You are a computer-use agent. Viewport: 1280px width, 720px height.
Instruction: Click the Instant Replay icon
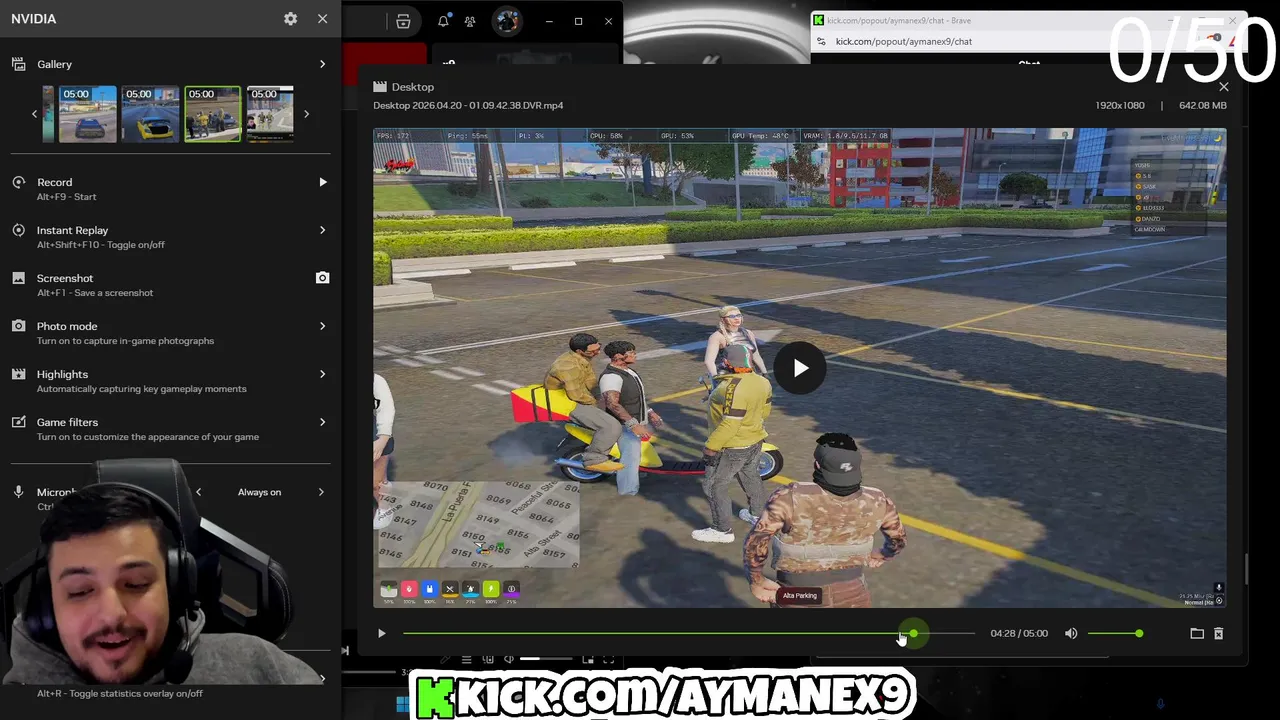18,230
